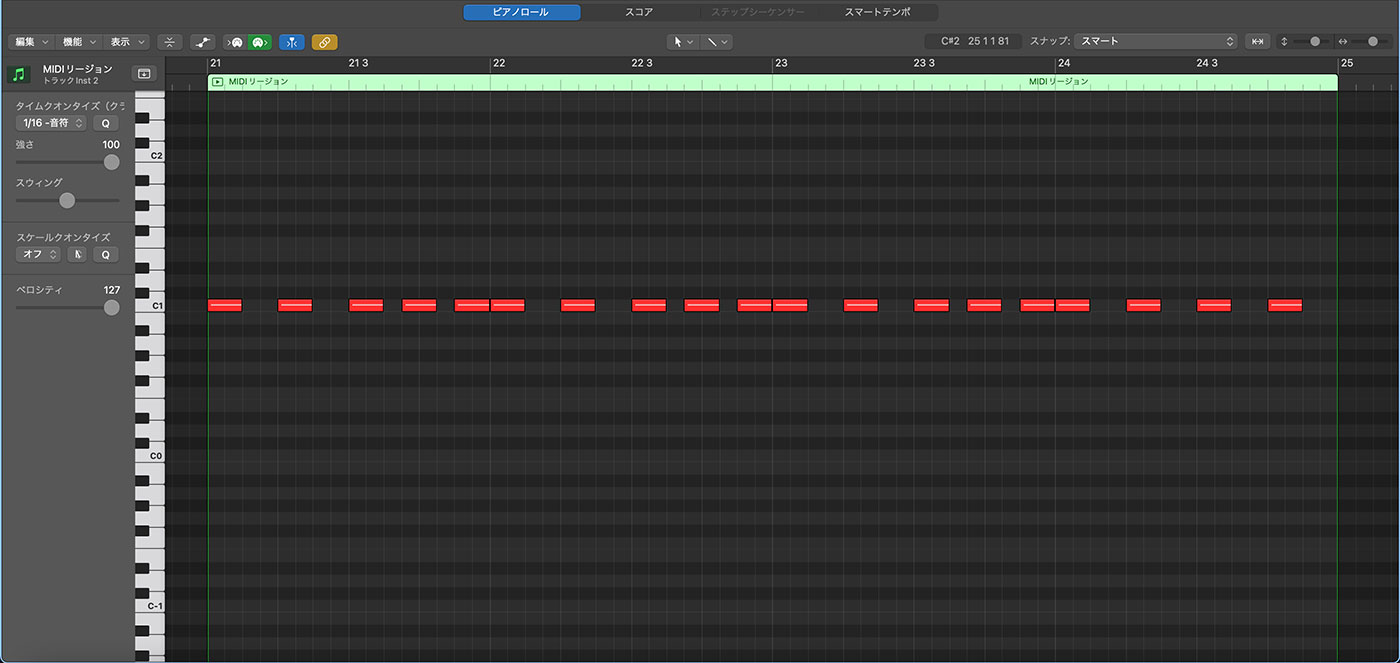This screenshot has height=663, width=1400.
Task: Open the pointer tool menu
Action: tap(683, 42)
